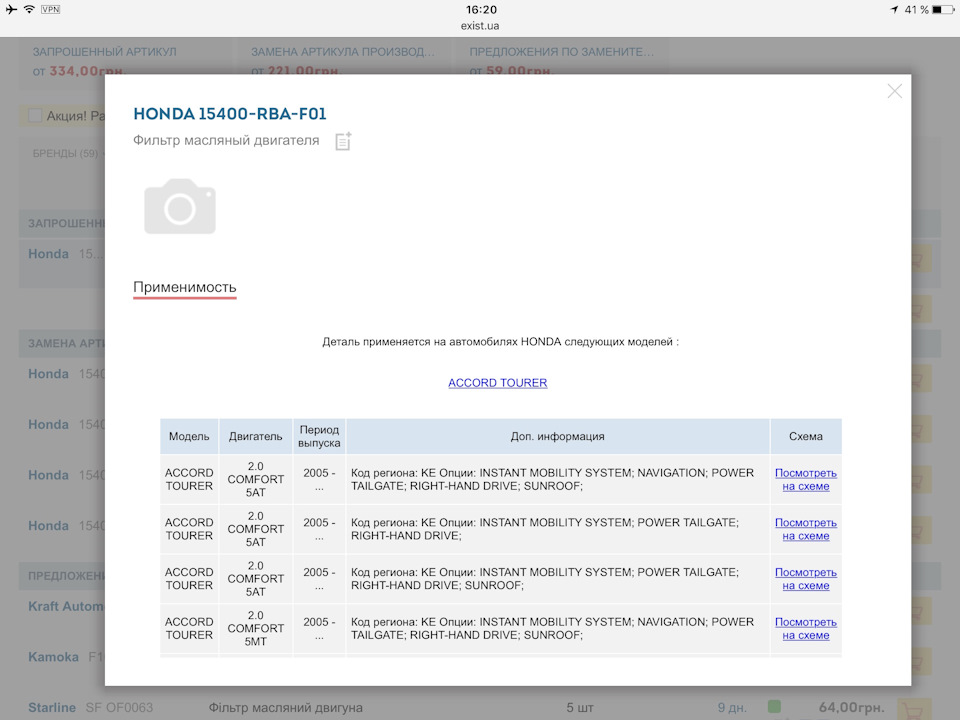Tap the location arrow status icon
The image size is (960, 720).
pyautogui.click(x=894, y=9)
